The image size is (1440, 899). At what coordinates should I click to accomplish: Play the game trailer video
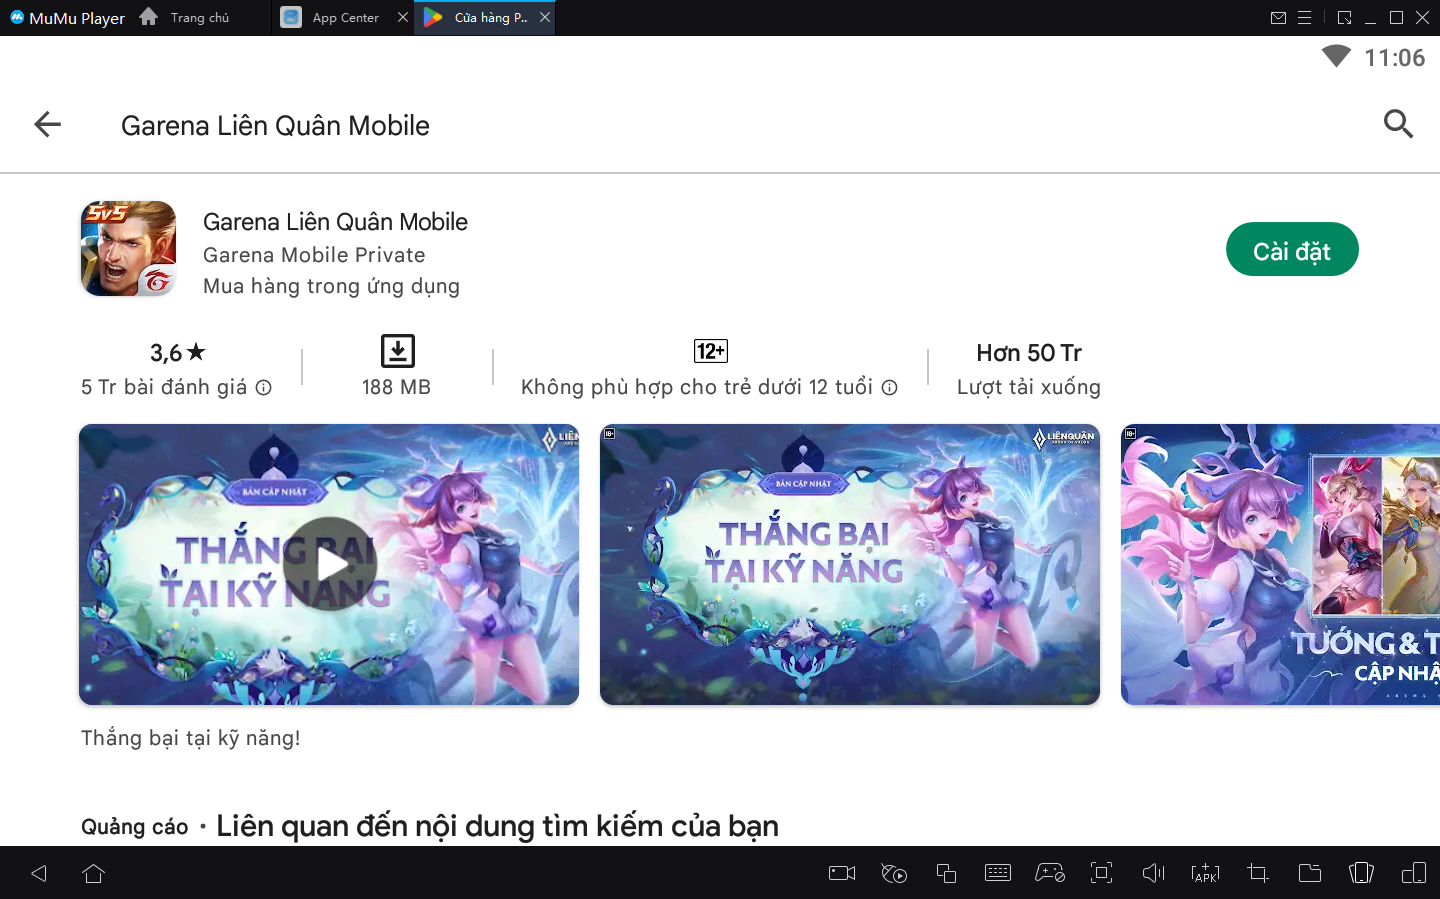329,564
